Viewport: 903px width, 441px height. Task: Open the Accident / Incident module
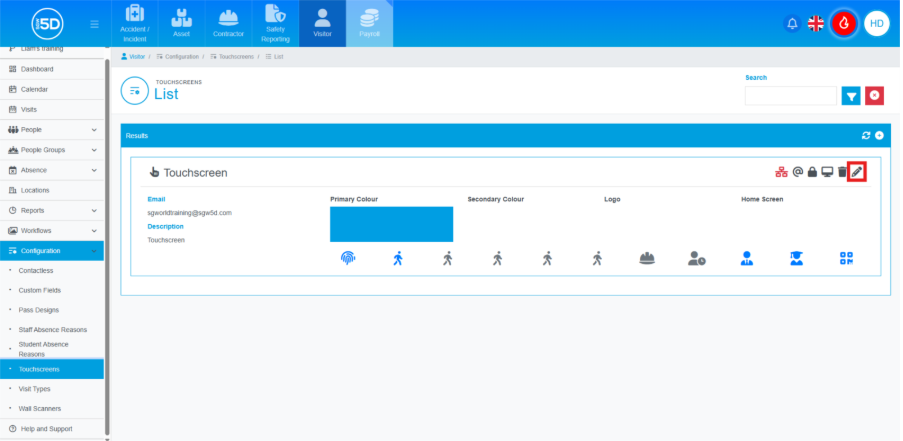pyautogui.click(x=134, y=24)
